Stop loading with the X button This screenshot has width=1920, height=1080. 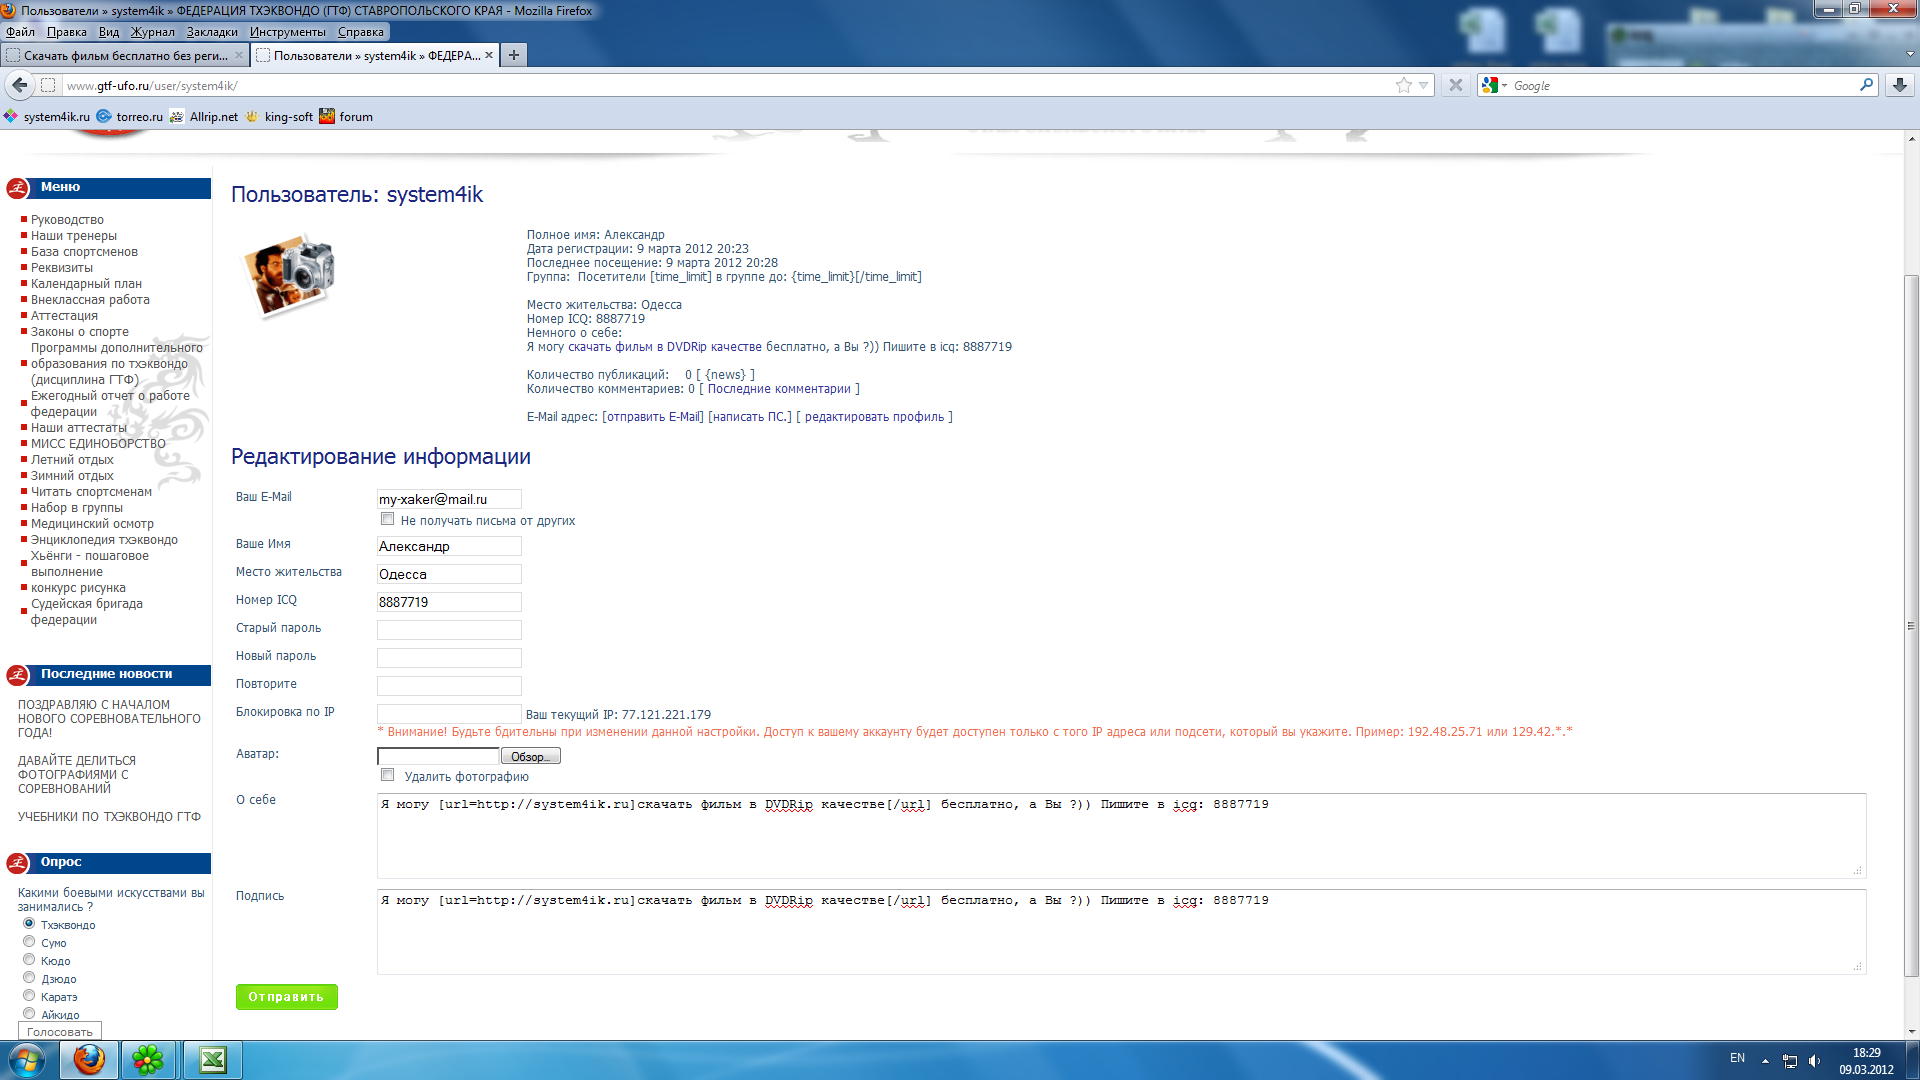1456,85
